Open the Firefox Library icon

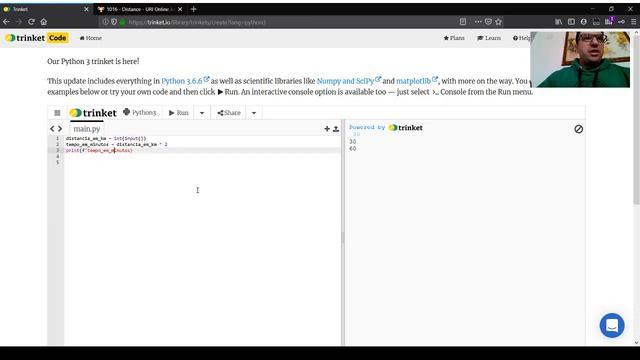(x=558, y=22)
